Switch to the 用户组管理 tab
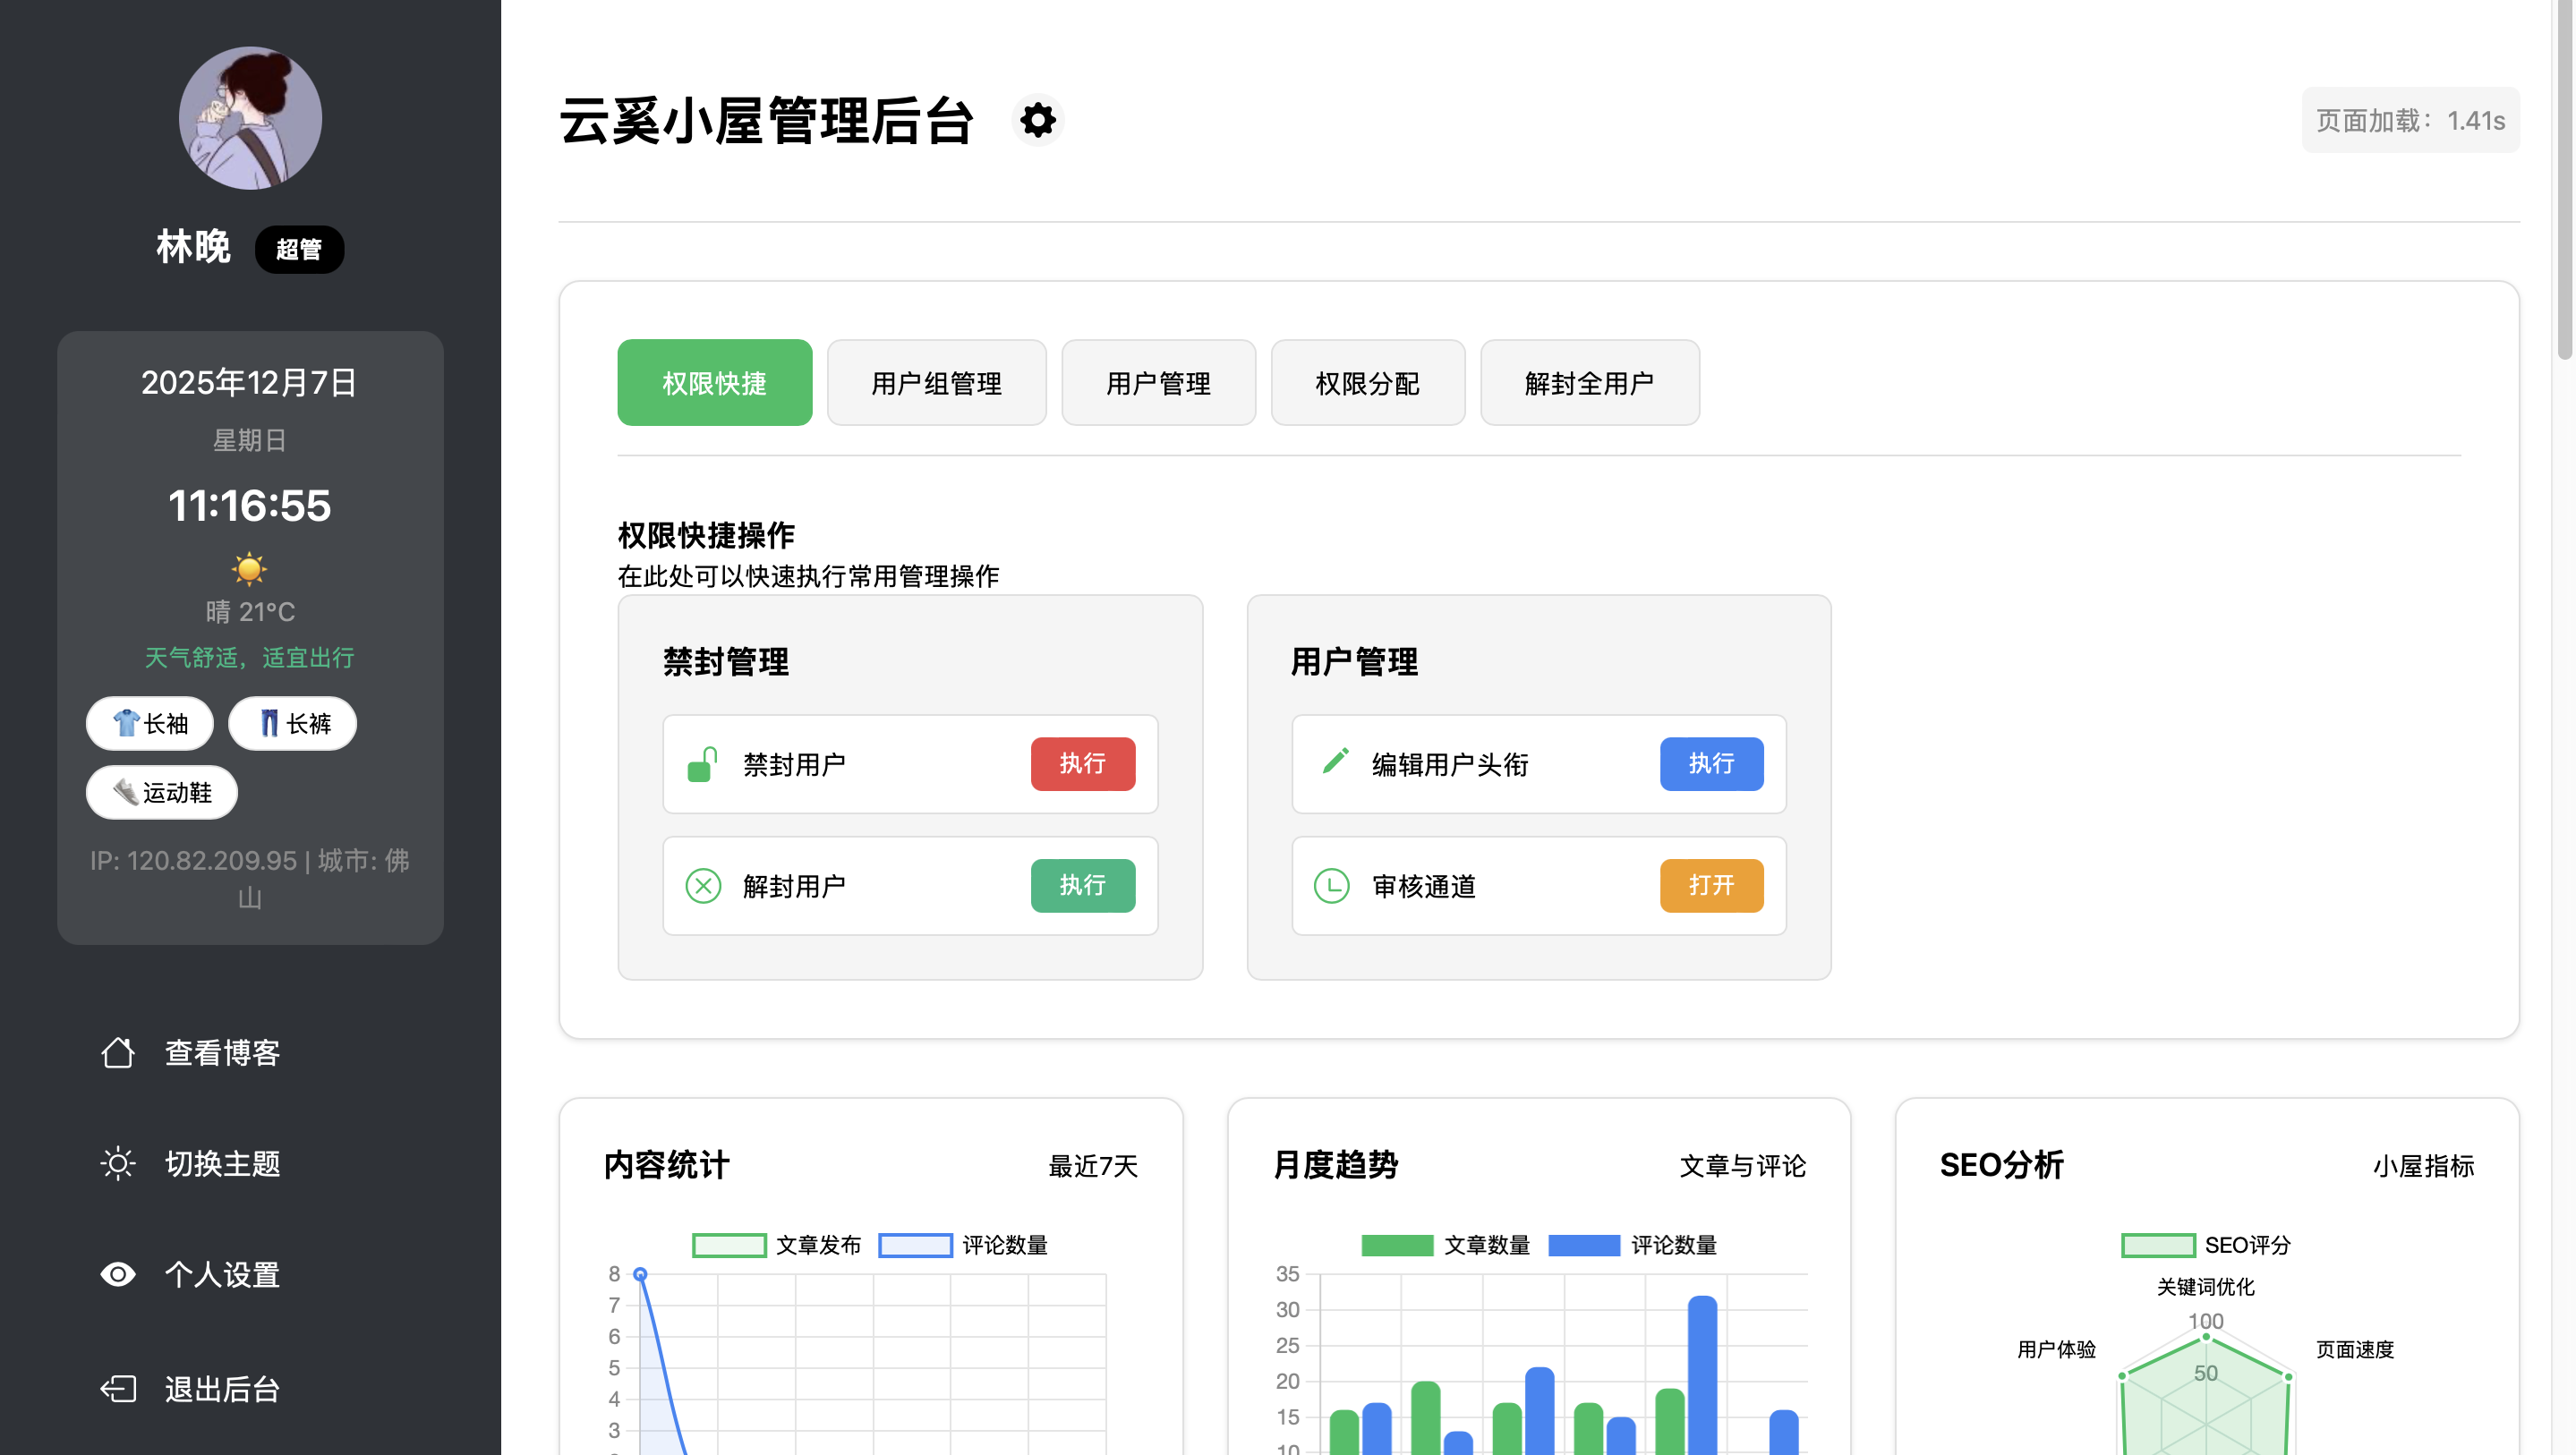 (936, 383)
